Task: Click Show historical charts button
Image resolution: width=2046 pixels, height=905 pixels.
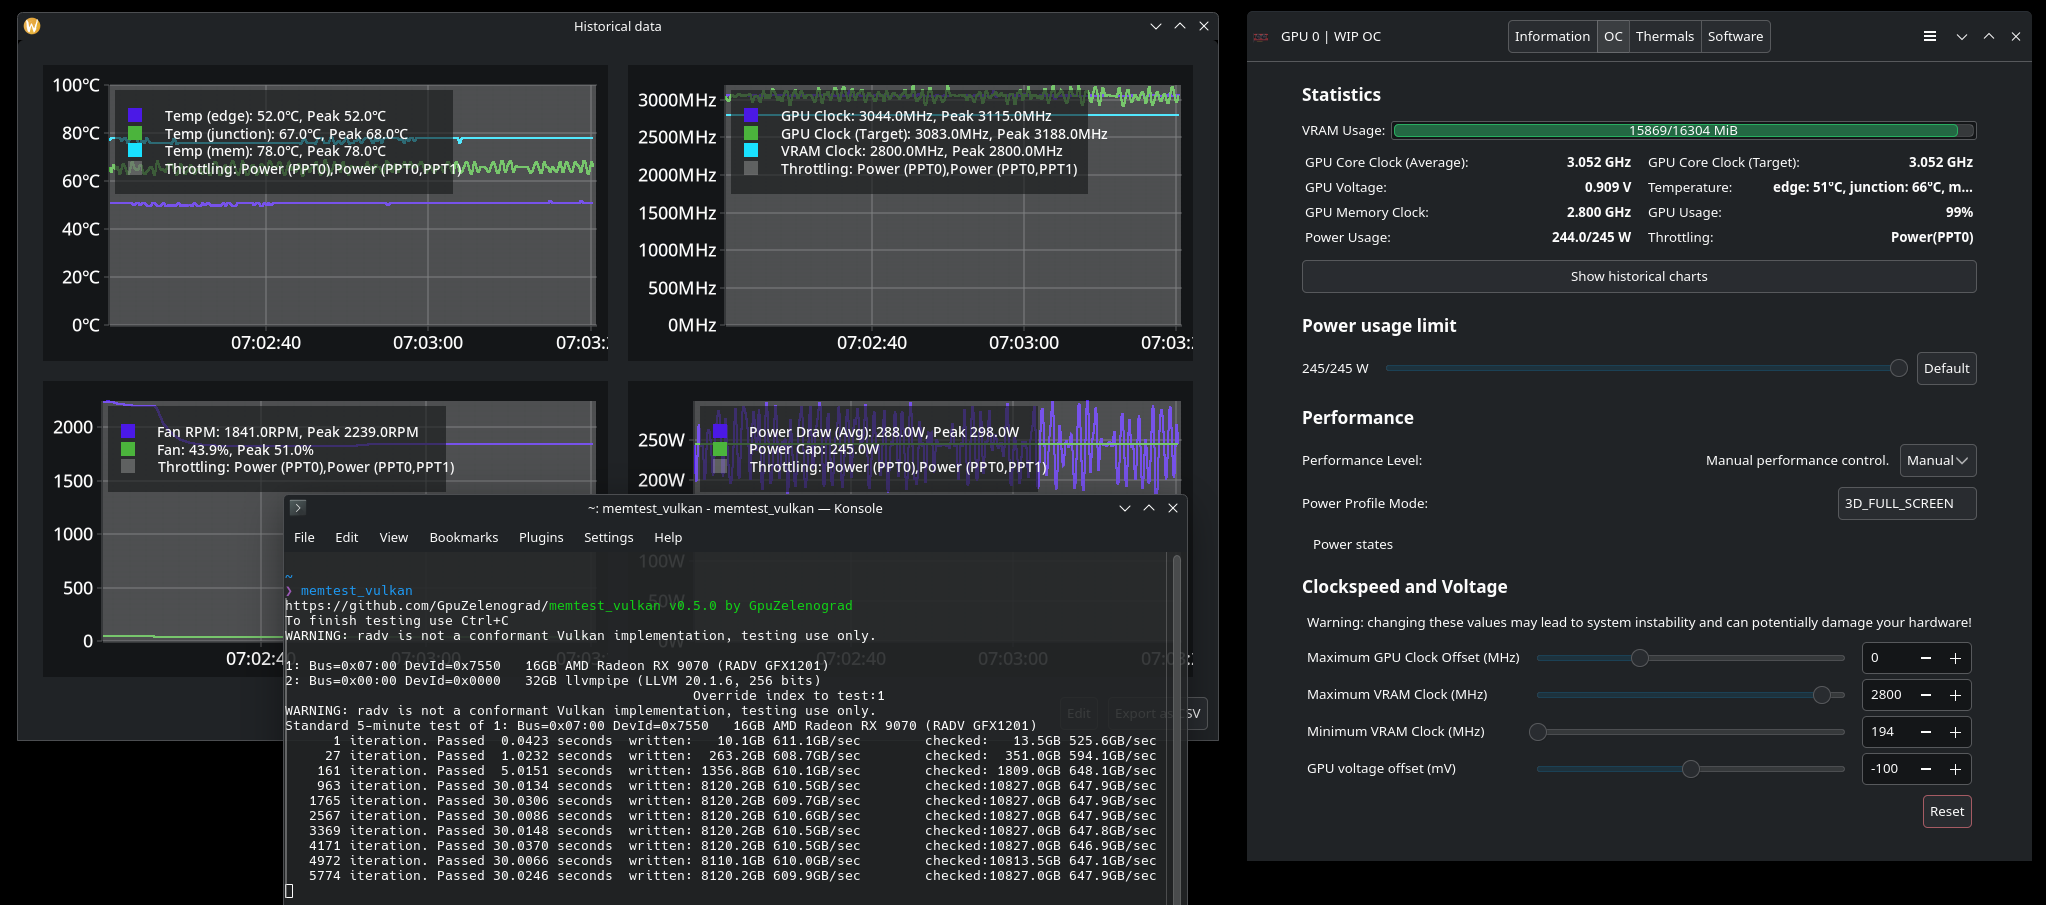Action: click(x=1639, y=277)
